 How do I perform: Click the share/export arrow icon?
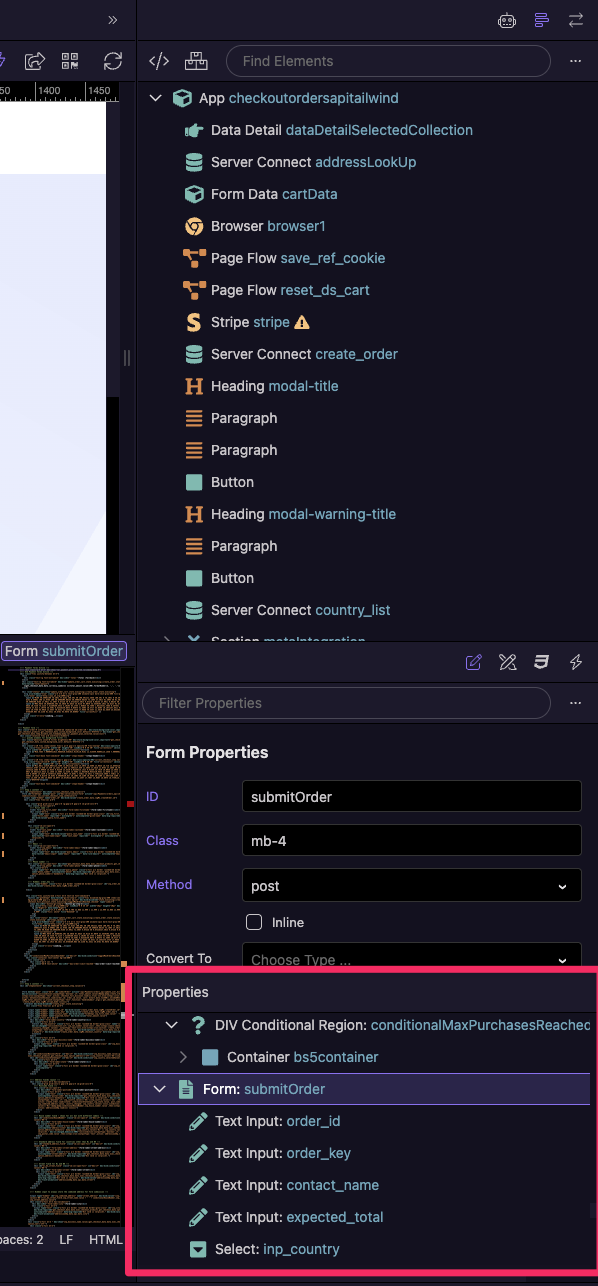point(35,61)
